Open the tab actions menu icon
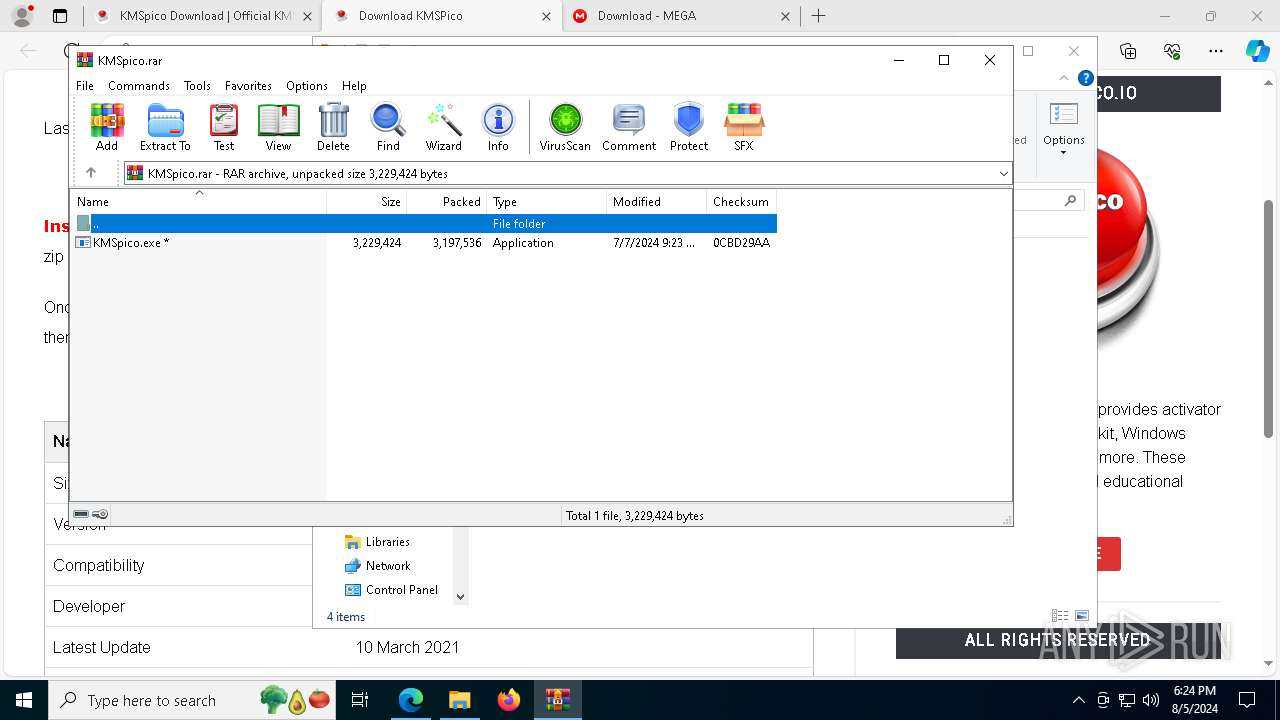 click(x=60, y=16)
